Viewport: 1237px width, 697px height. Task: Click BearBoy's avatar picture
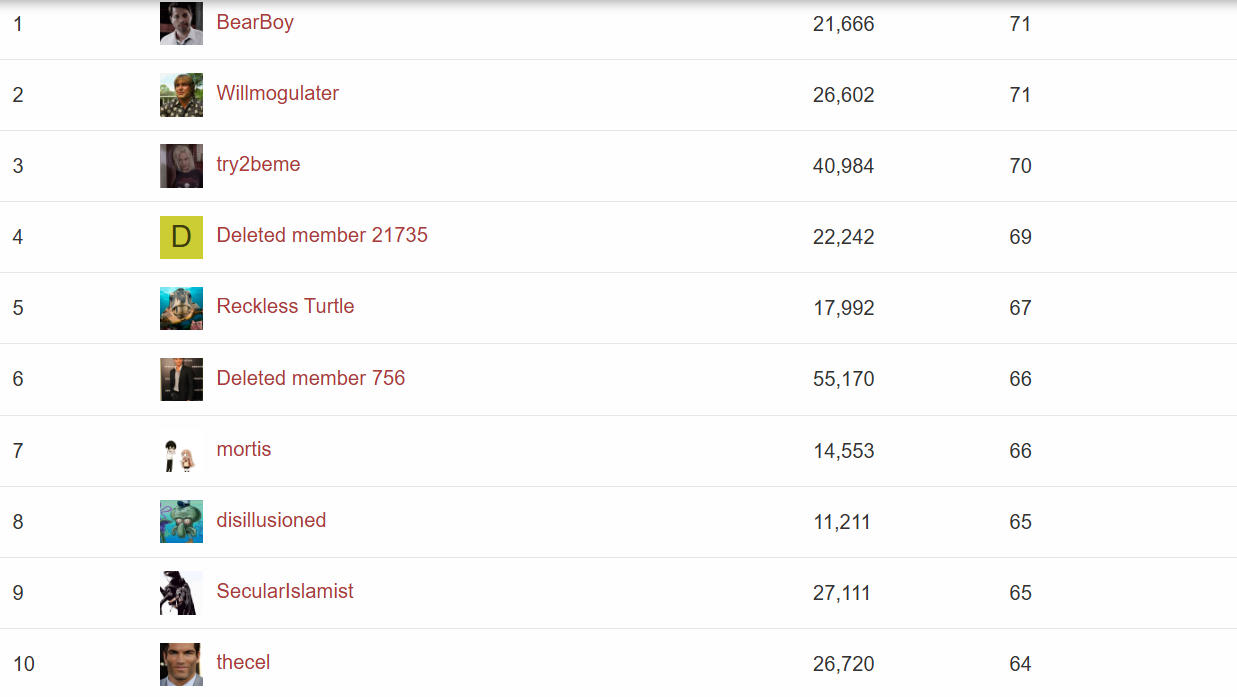(181, 23)
